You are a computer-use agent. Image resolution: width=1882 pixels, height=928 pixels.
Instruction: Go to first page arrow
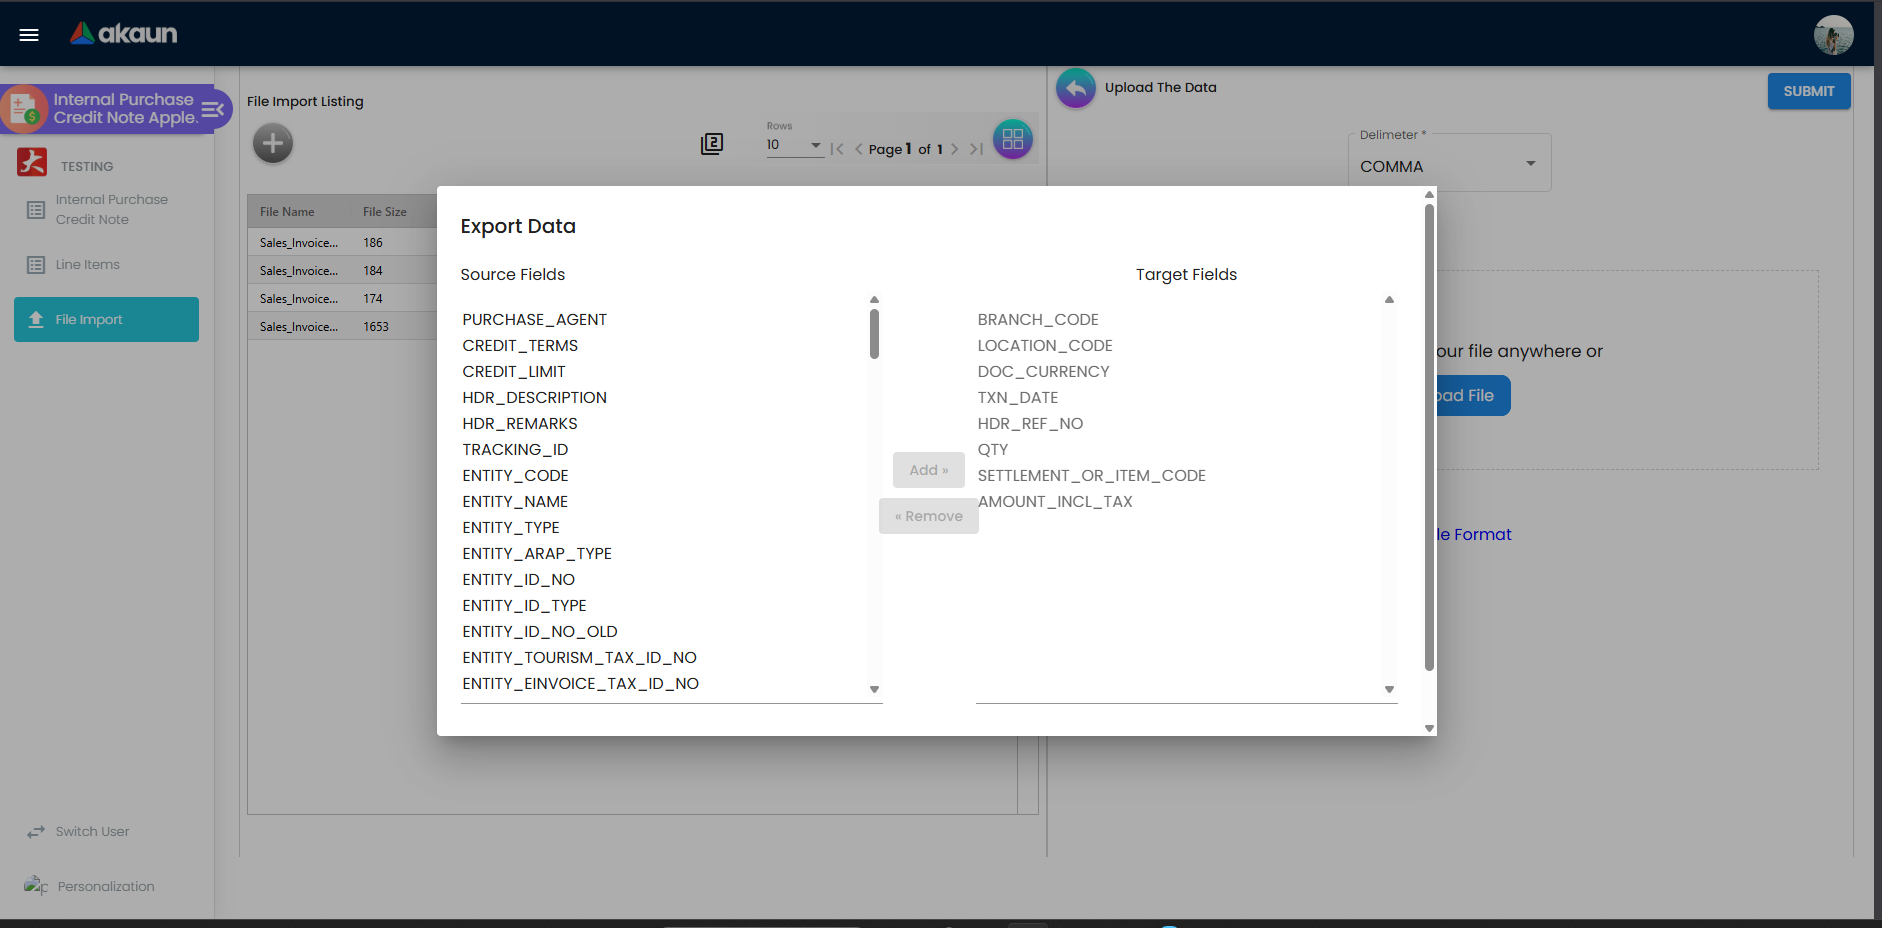click(837, 149)
